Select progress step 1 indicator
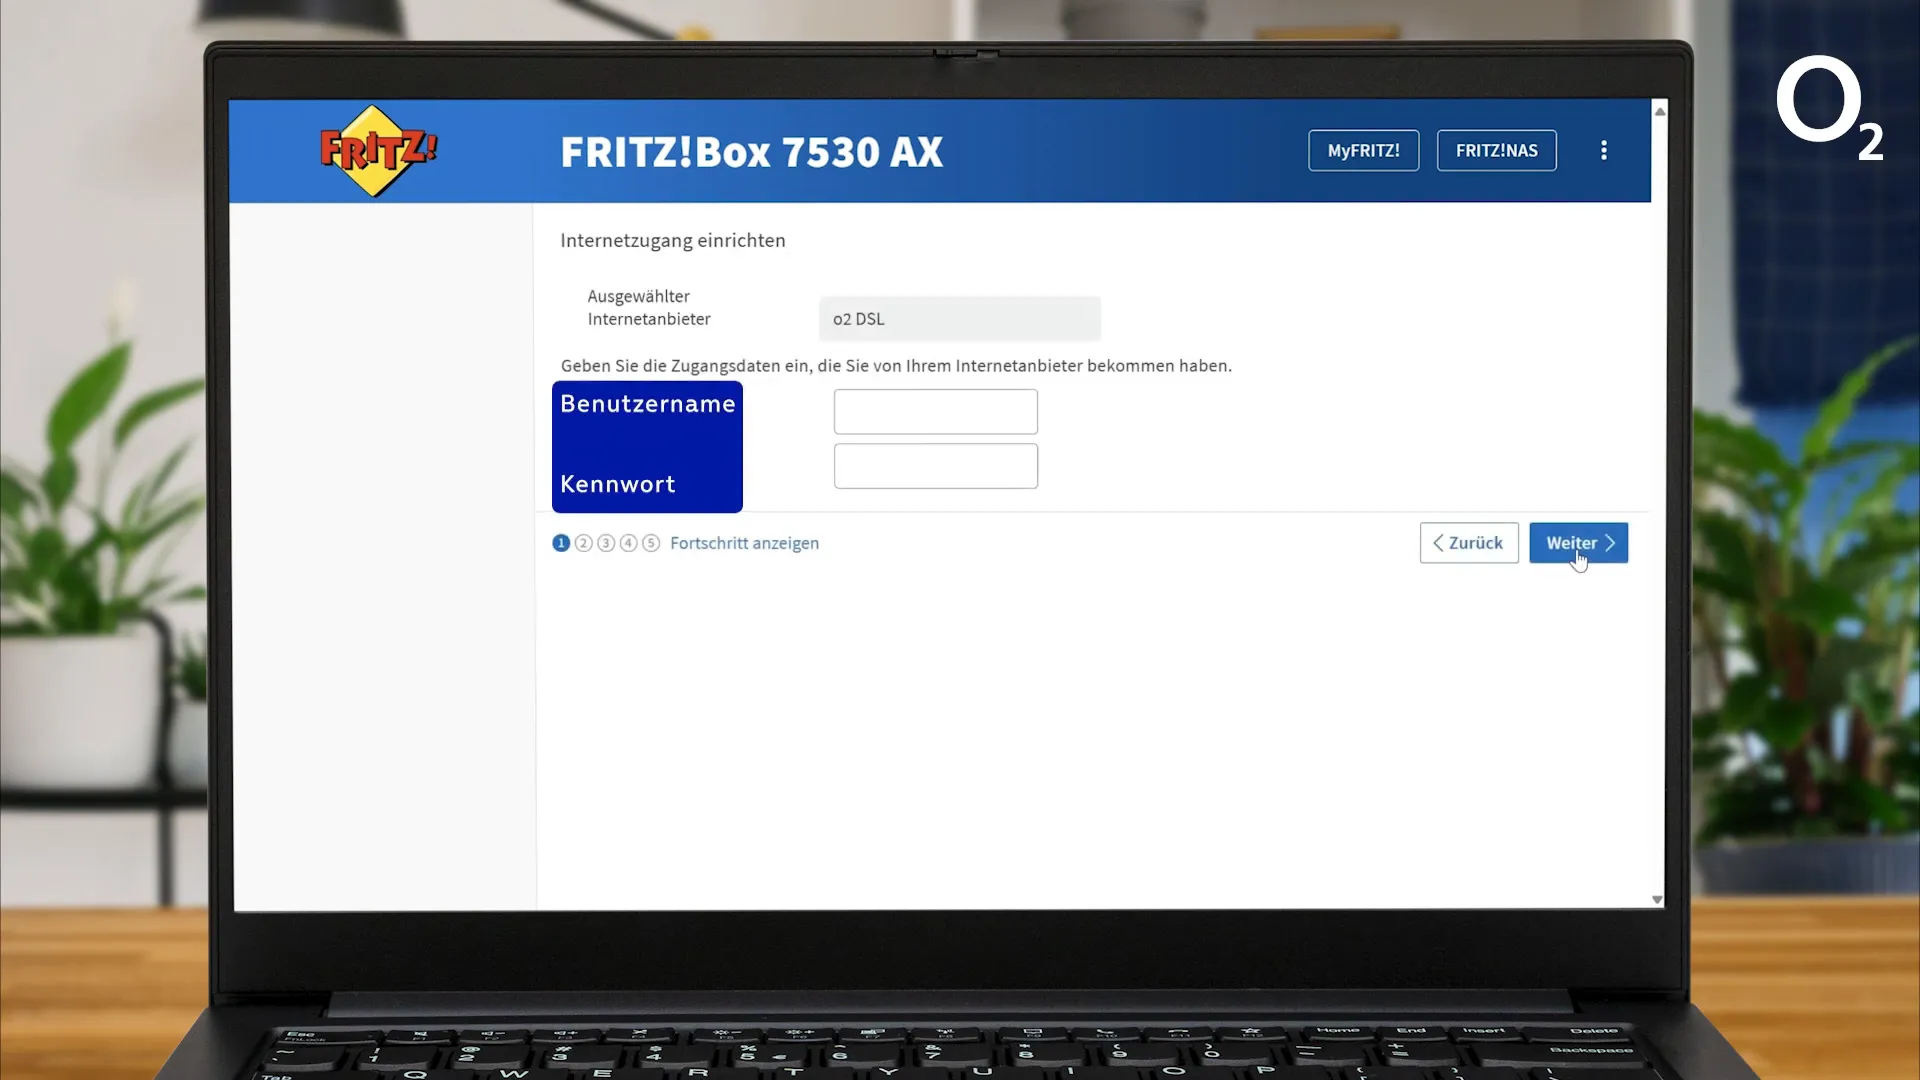This screenshot has height=1080, width=1920. pos(561,543)
